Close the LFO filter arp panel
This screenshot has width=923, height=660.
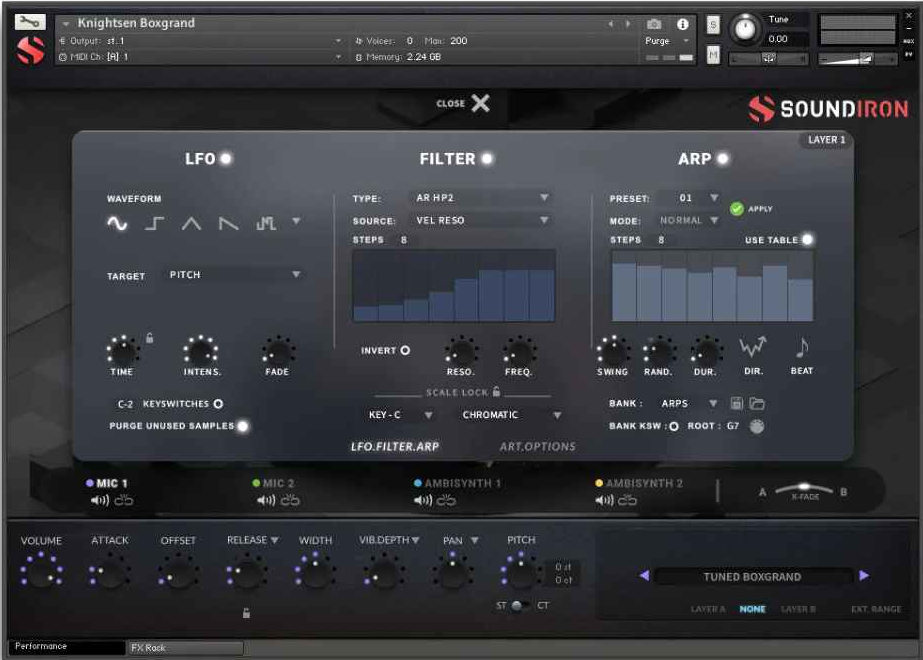coord(480,103)
